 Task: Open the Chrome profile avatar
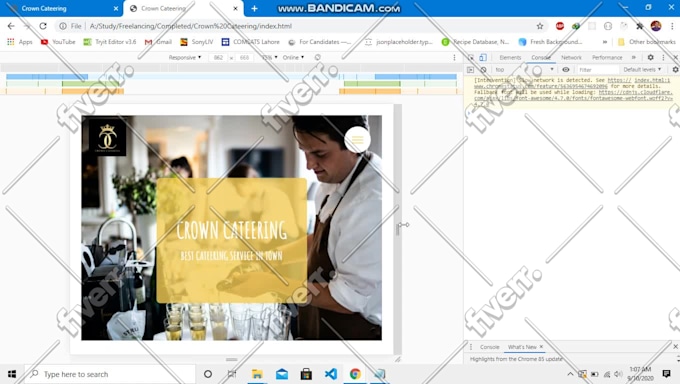(x=656, y=26)
